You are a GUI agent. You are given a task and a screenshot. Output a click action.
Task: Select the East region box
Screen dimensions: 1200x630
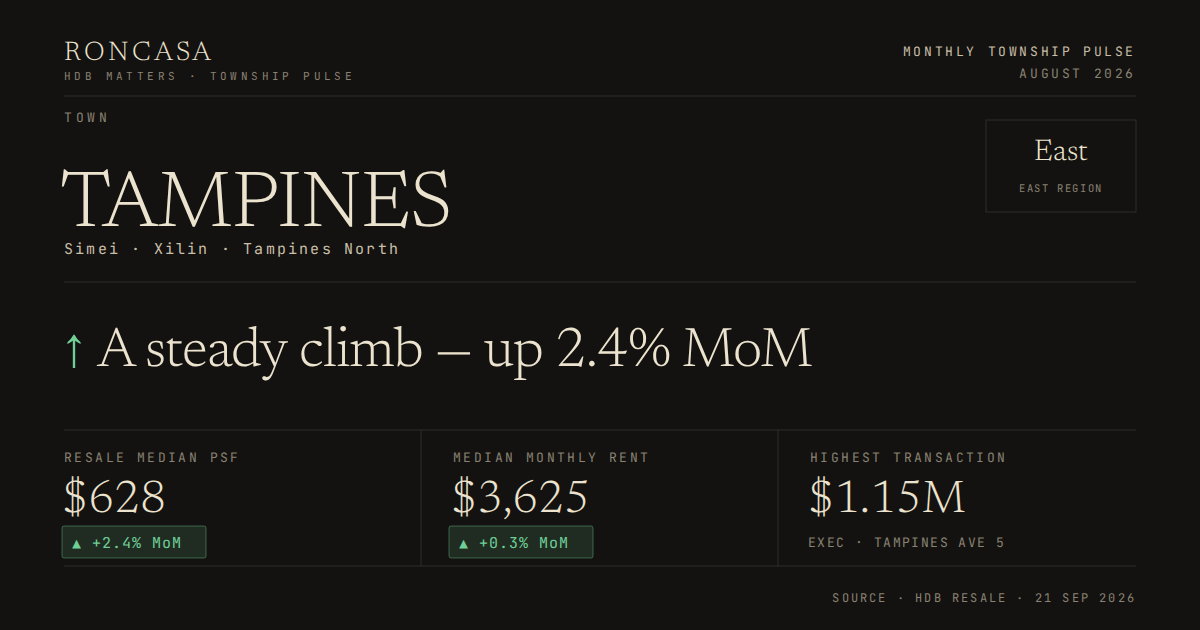[1061, 166]
